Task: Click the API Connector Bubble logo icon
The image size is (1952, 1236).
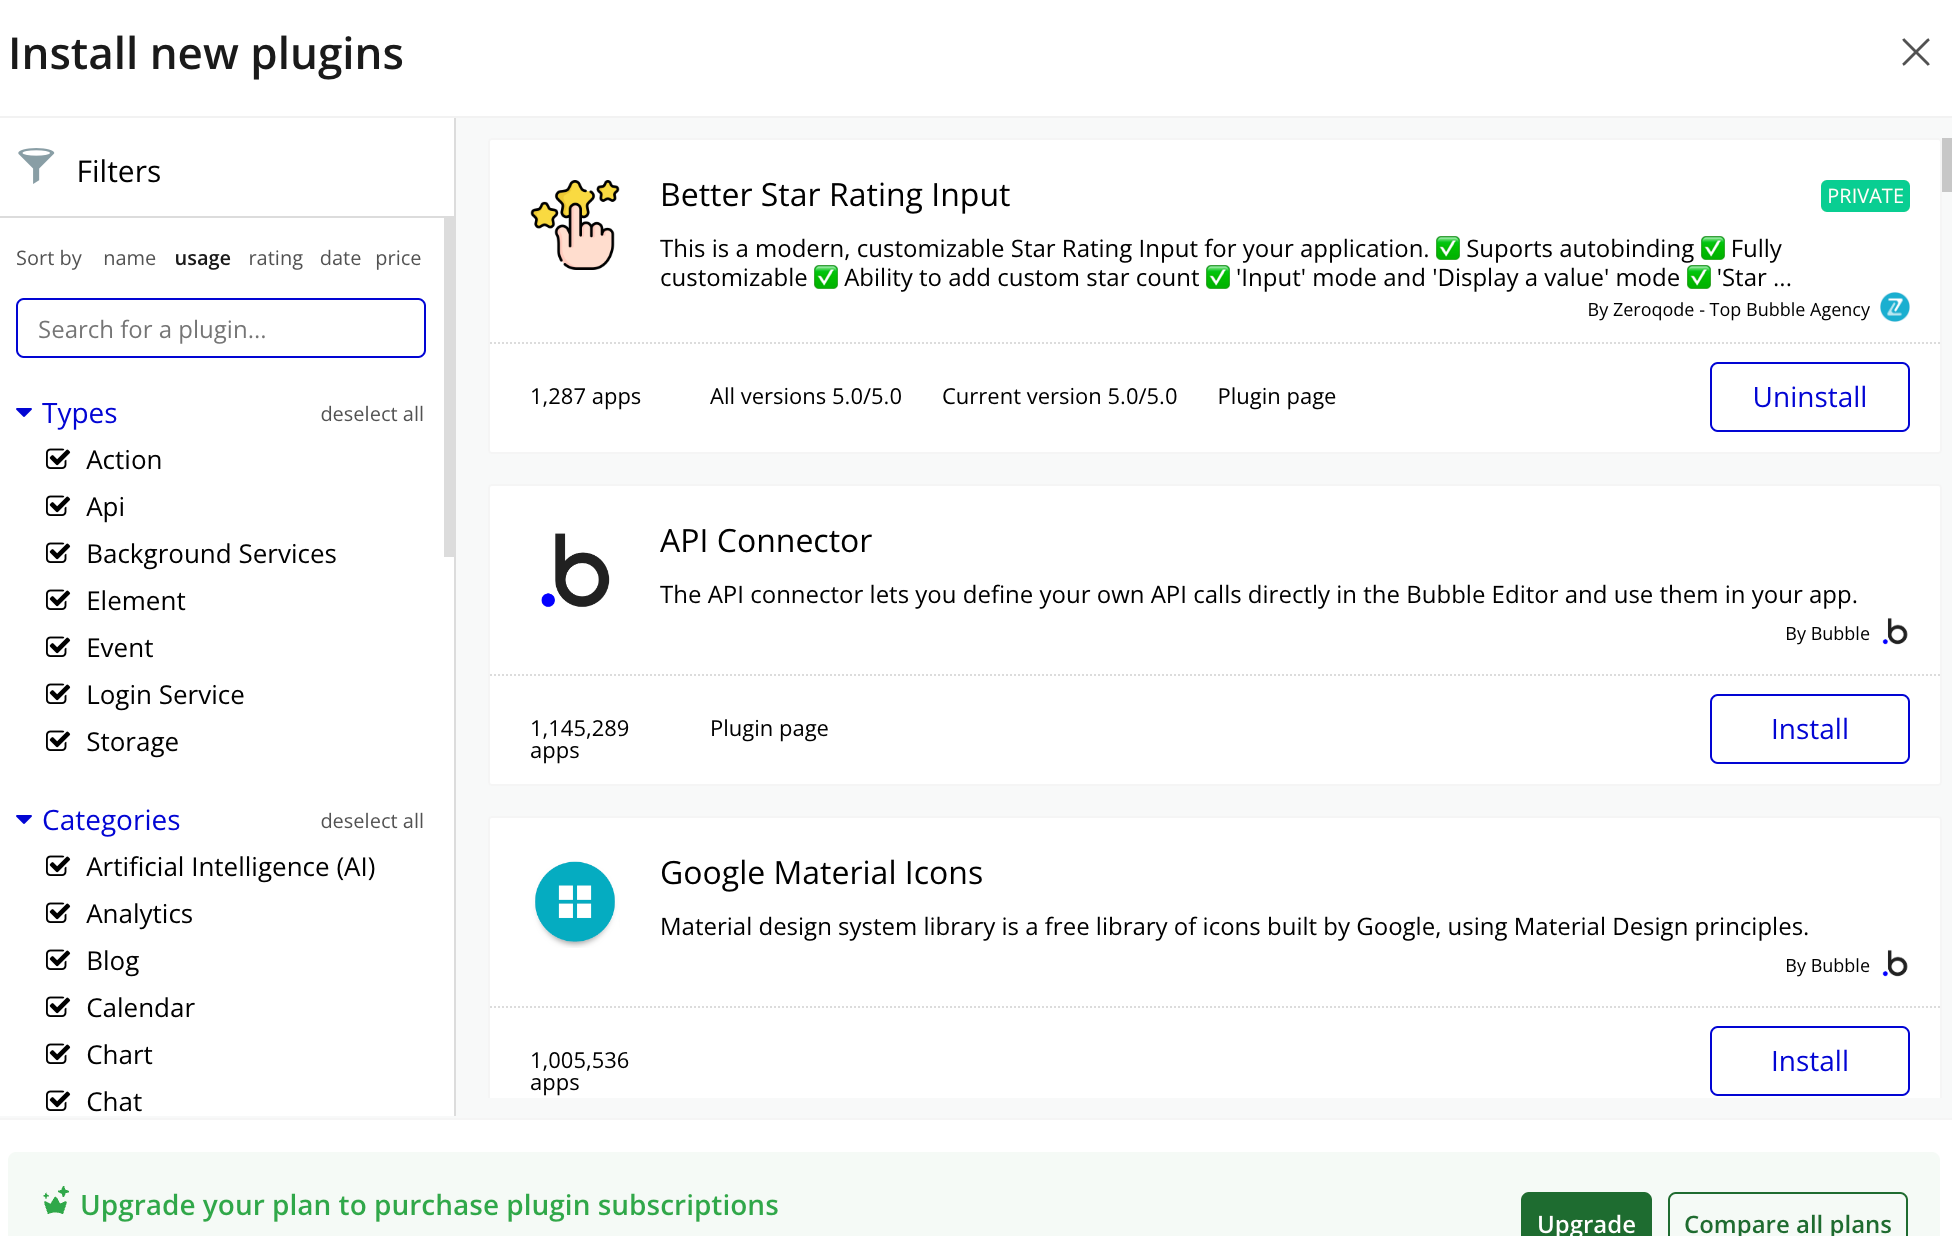Action: [x=575, y=570]
